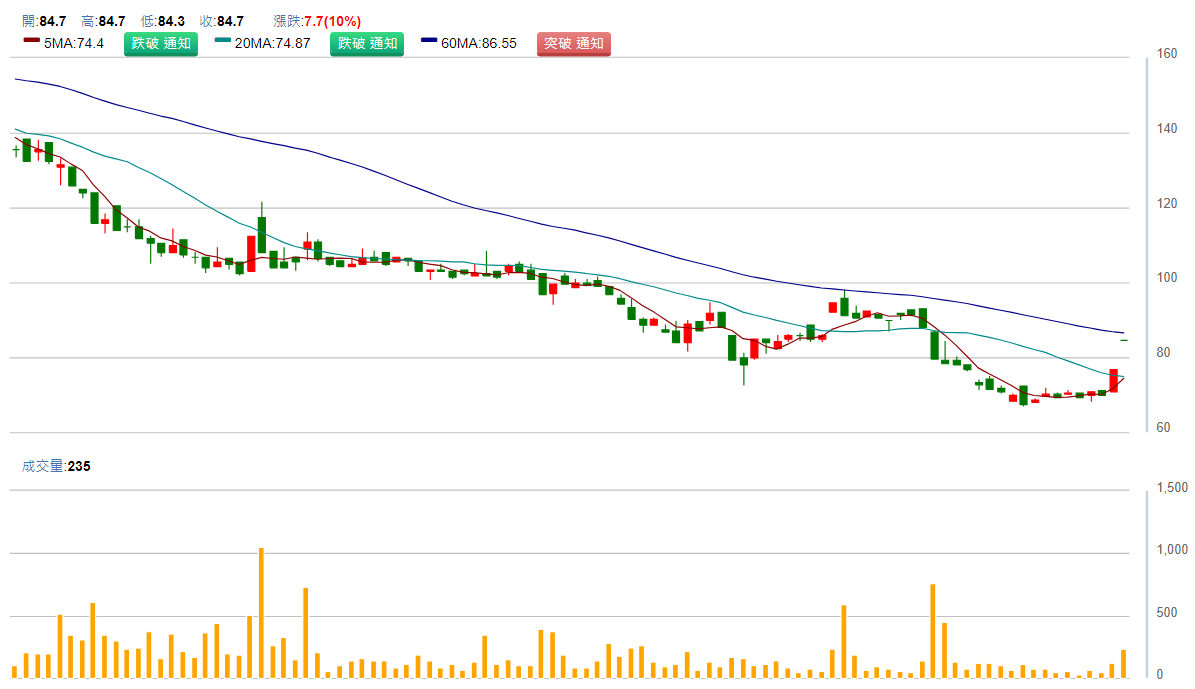The height and width of the screenshot is (689, 1195).
Task: Click the latest red candlestick near 75
Action: (1113, 380)
